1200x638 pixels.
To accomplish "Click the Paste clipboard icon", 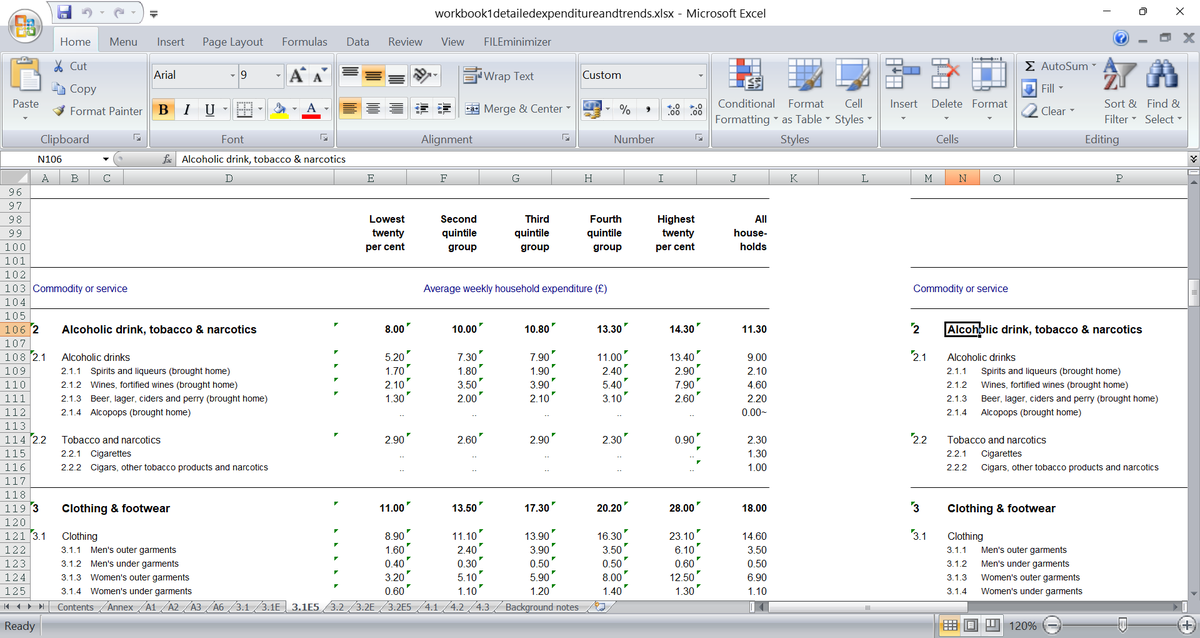I will click(25, 78).
